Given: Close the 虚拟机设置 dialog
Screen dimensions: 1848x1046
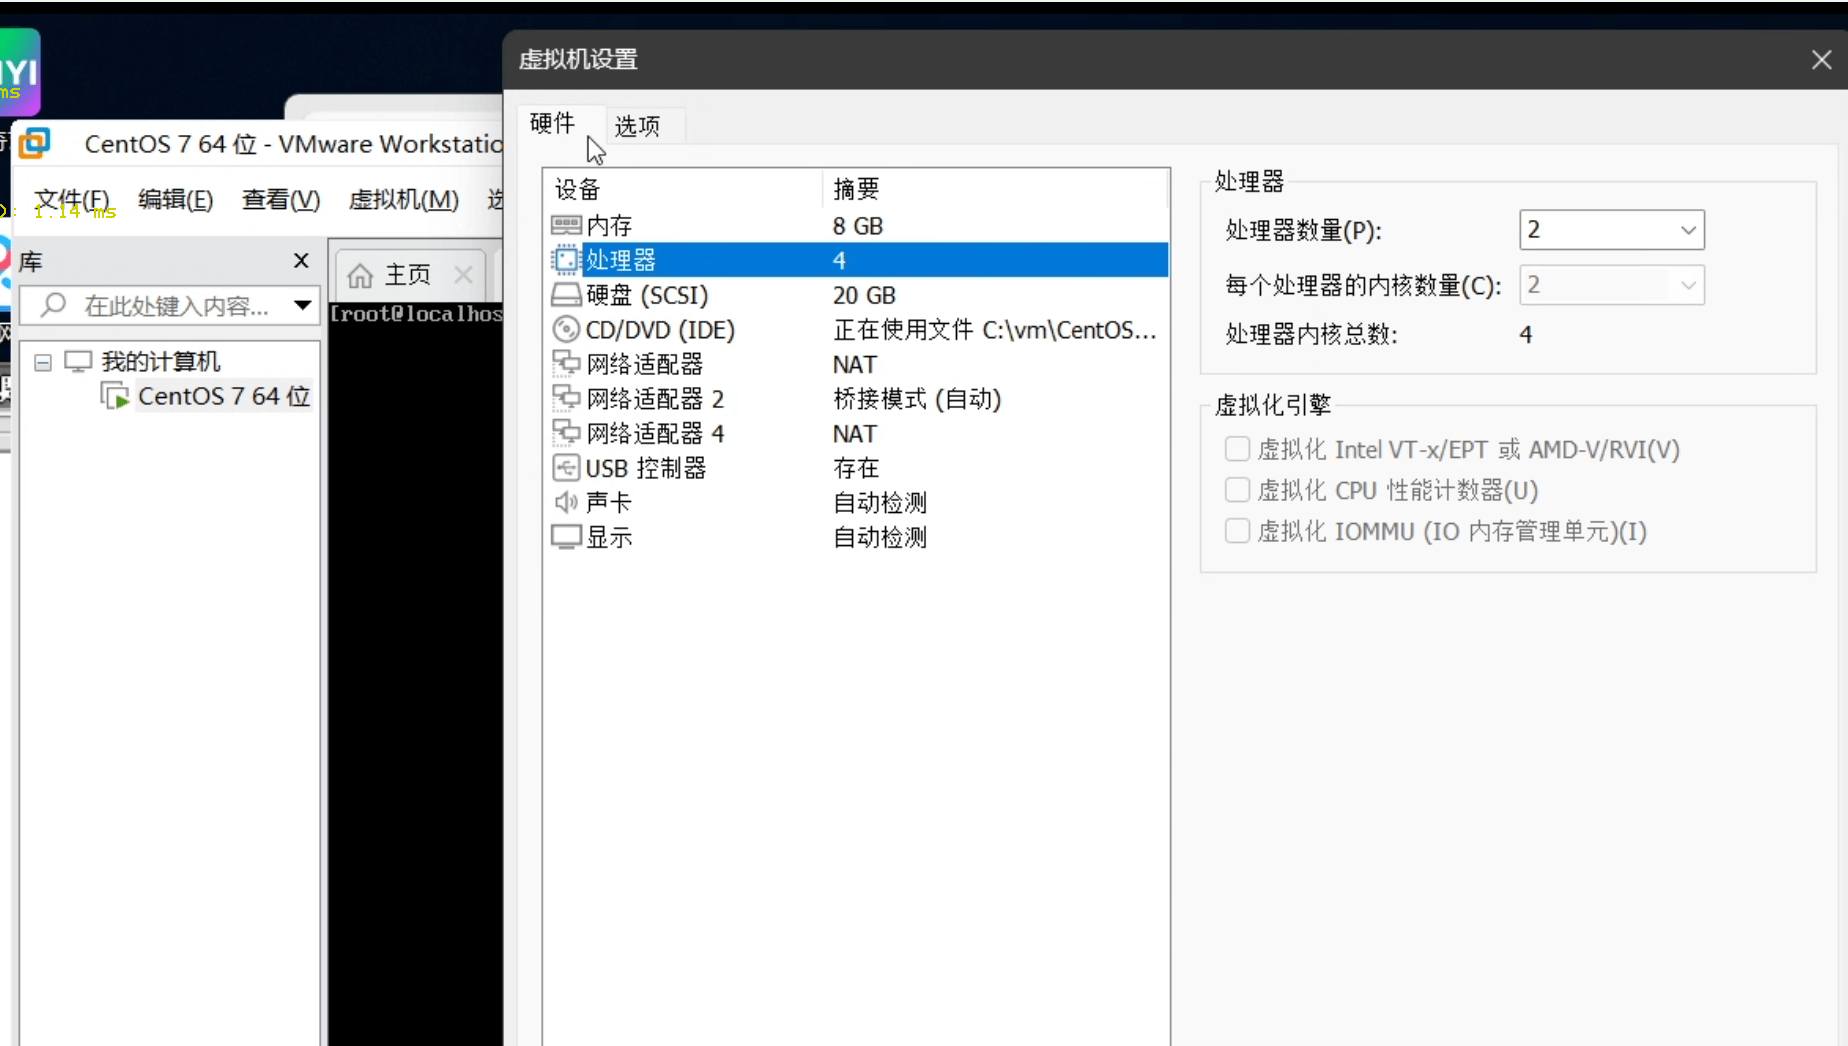Looking at the screenshot, I should click(x=1821, y=60).
